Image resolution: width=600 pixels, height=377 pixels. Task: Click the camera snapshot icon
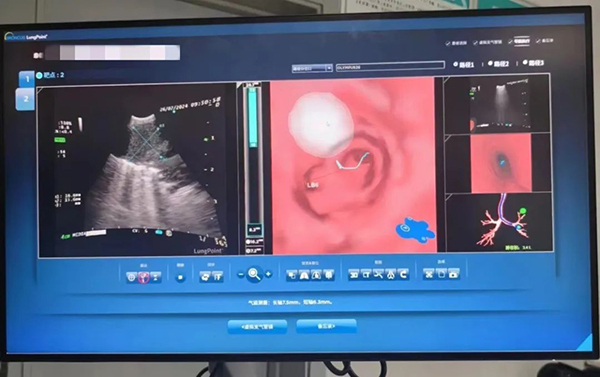(x=454, y=274)
